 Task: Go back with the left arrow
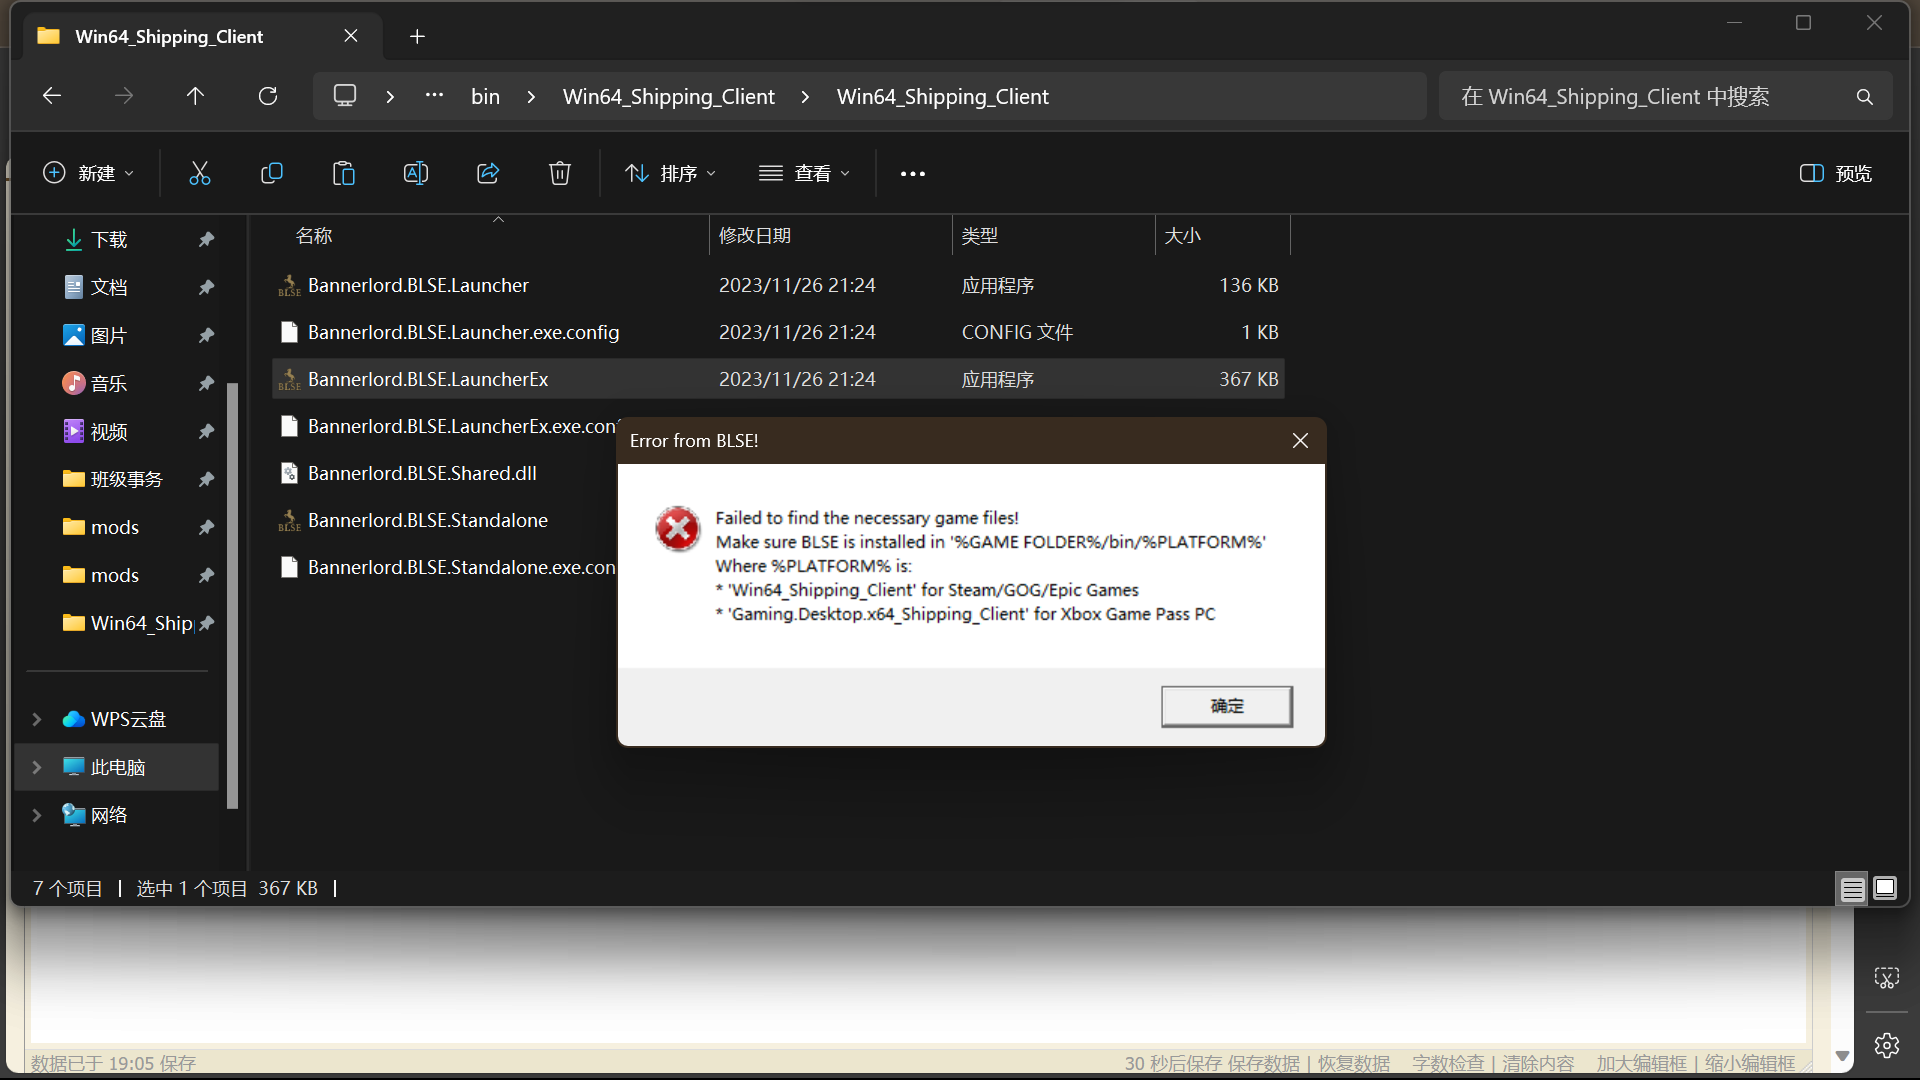click(52, 96)
